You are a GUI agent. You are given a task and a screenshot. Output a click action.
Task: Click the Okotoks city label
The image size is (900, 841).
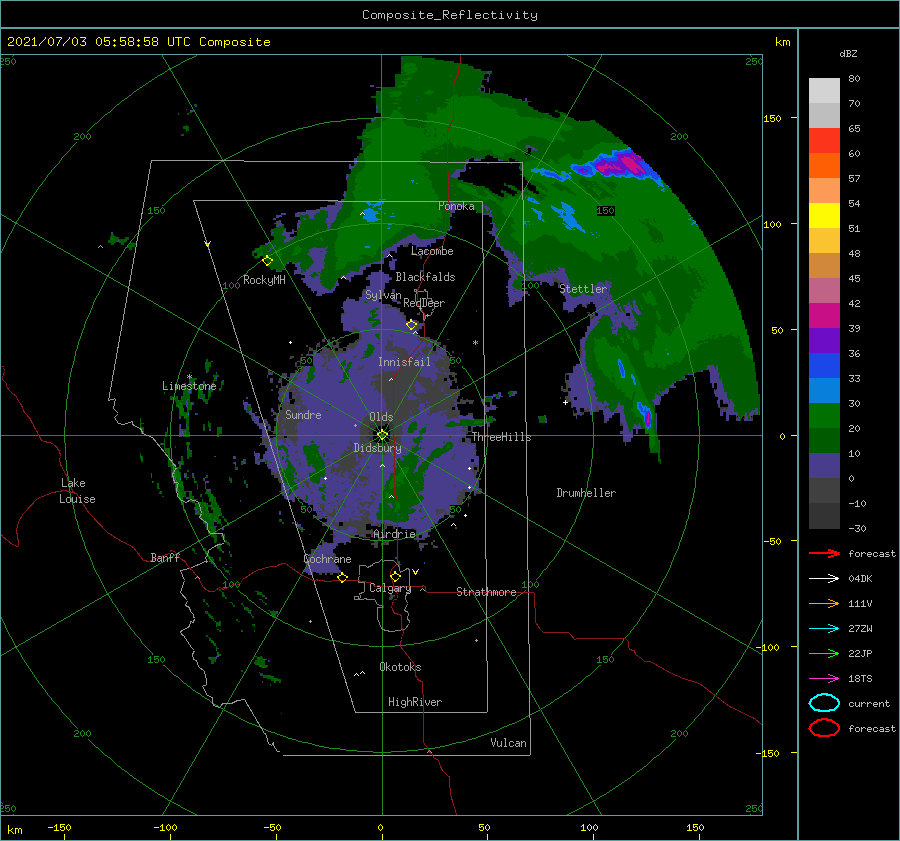point(400,667)
